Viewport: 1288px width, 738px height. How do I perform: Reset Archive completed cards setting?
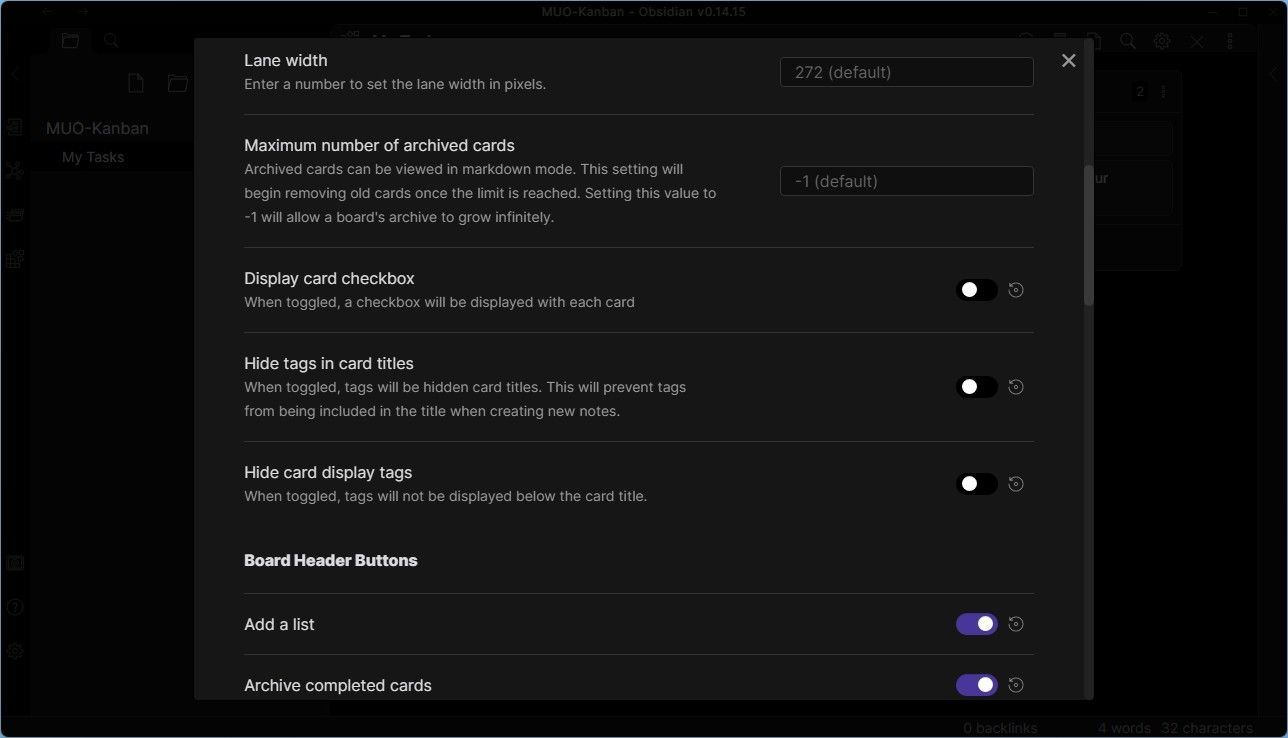[1016, 685]
